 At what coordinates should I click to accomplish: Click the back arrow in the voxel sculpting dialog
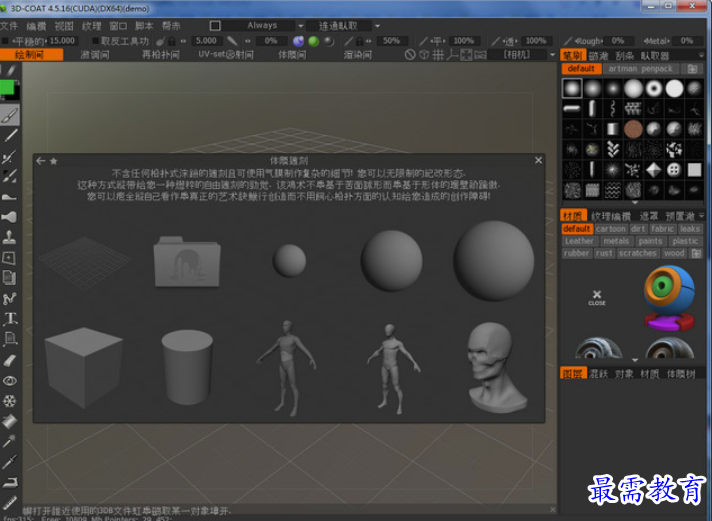coord(40,161)
